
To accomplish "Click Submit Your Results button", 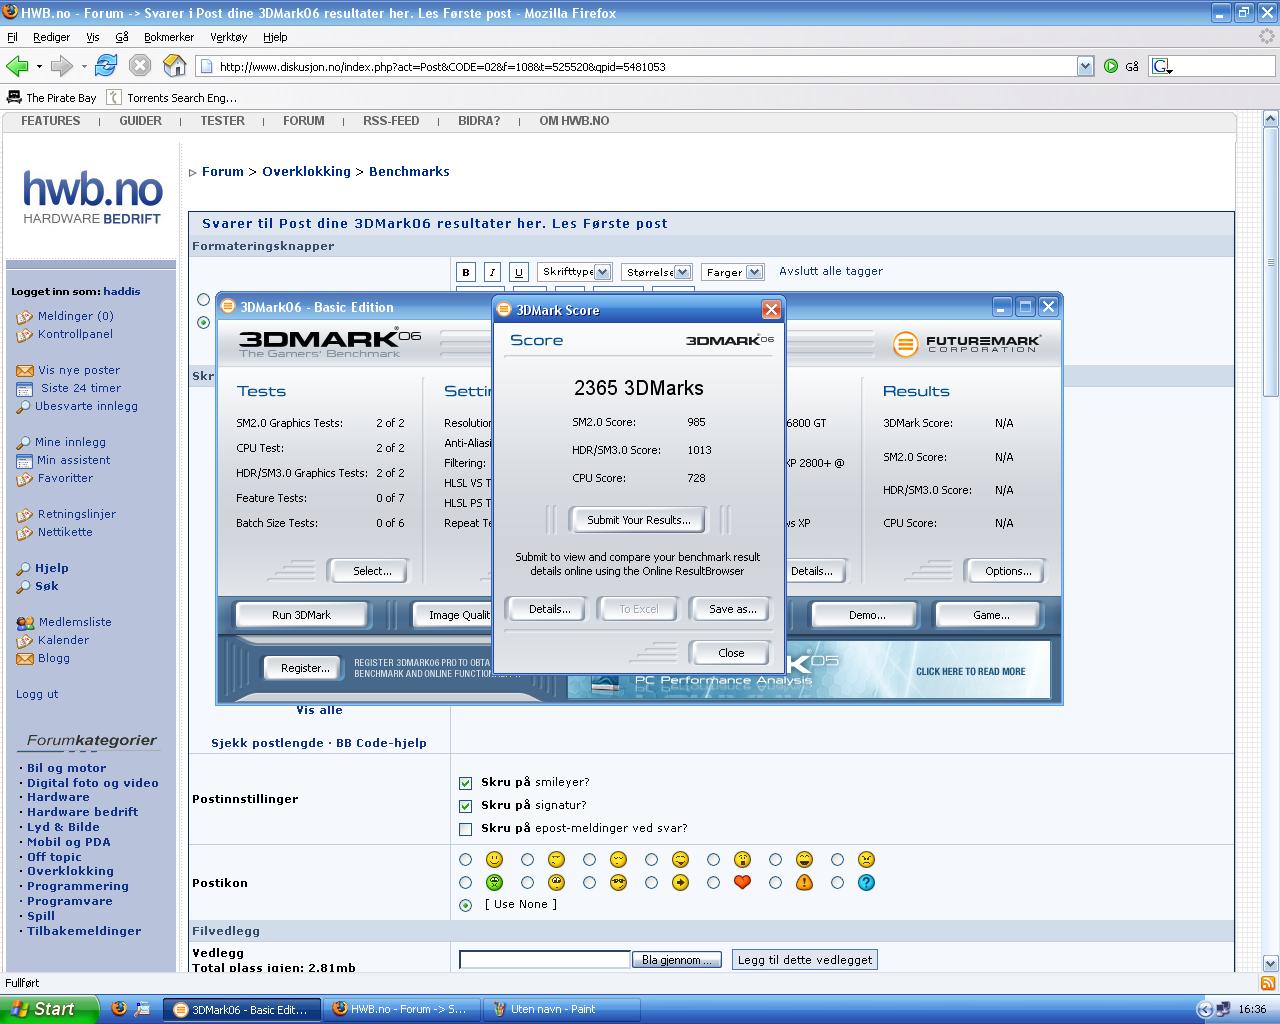I will pyautogui.click(x=638, y=520).
